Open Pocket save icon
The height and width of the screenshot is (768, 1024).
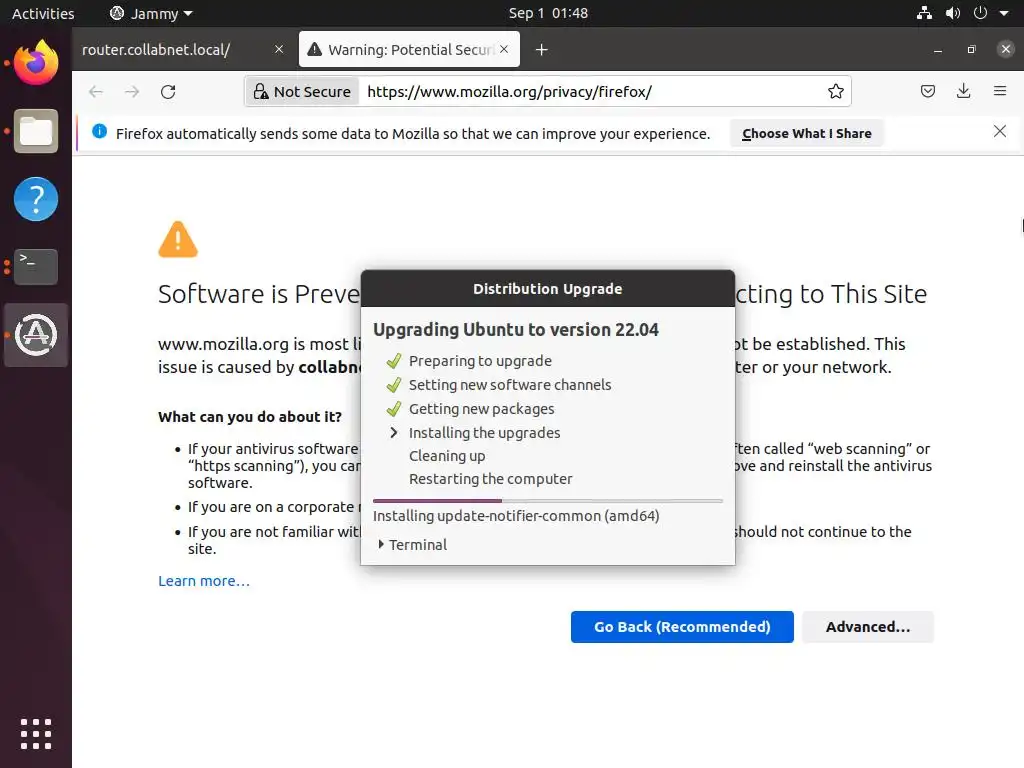pyautogui.click(x=928, y=91)
